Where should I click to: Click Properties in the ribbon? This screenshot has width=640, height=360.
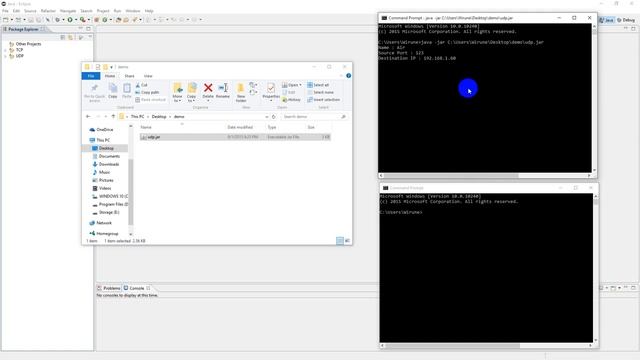coord(271,91)
